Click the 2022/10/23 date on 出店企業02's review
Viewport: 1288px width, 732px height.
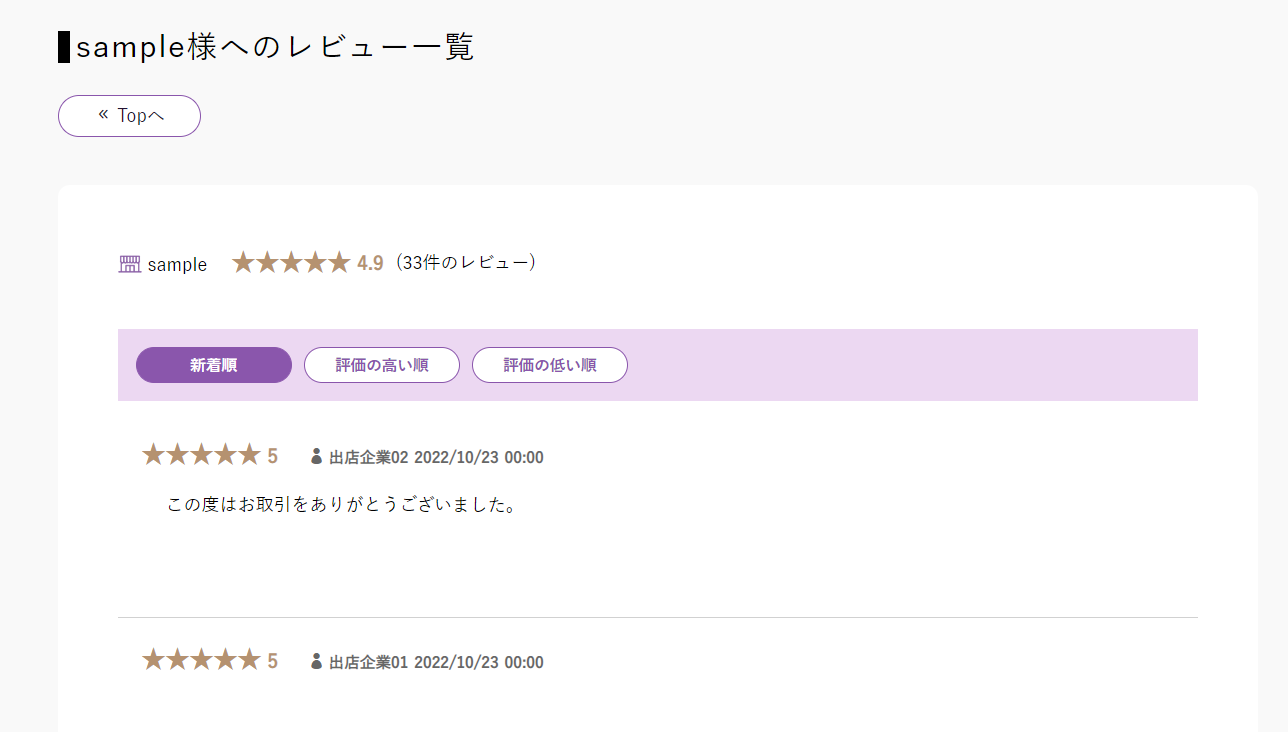pyautogui.click(x=455, y=458)
